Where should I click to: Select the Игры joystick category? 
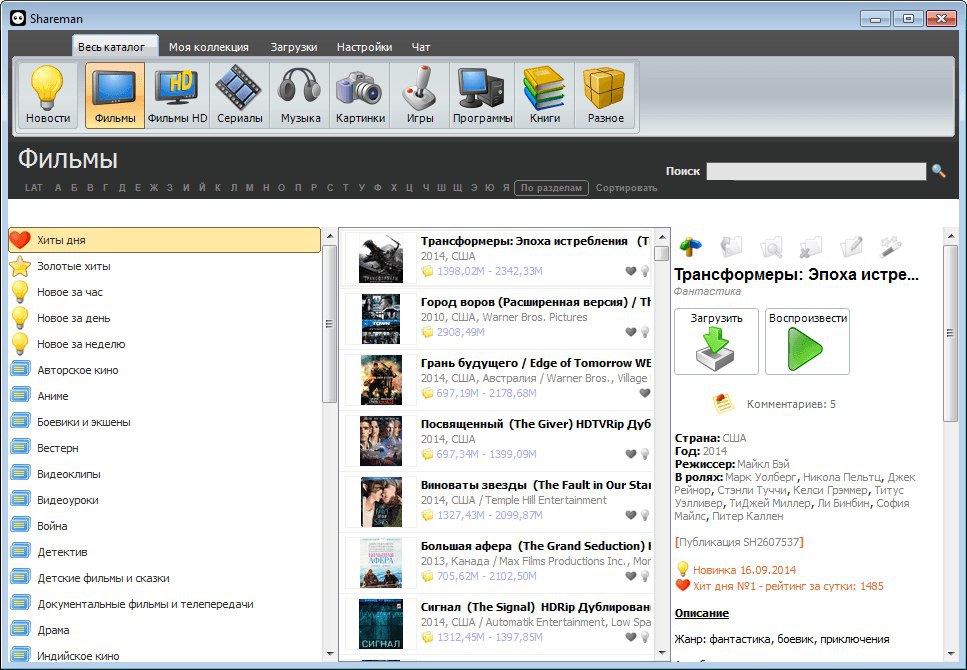[419, 96]
